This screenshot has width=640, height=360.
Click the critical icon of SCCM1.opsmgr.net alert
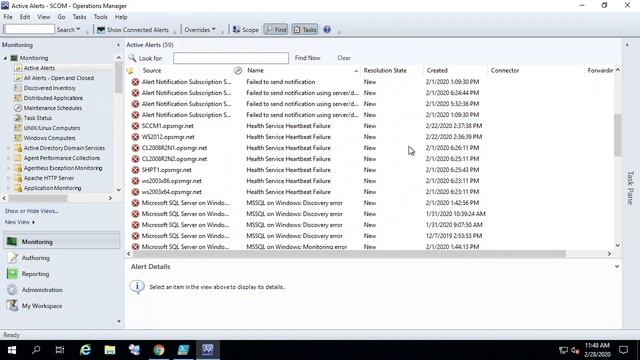[135, 126]
